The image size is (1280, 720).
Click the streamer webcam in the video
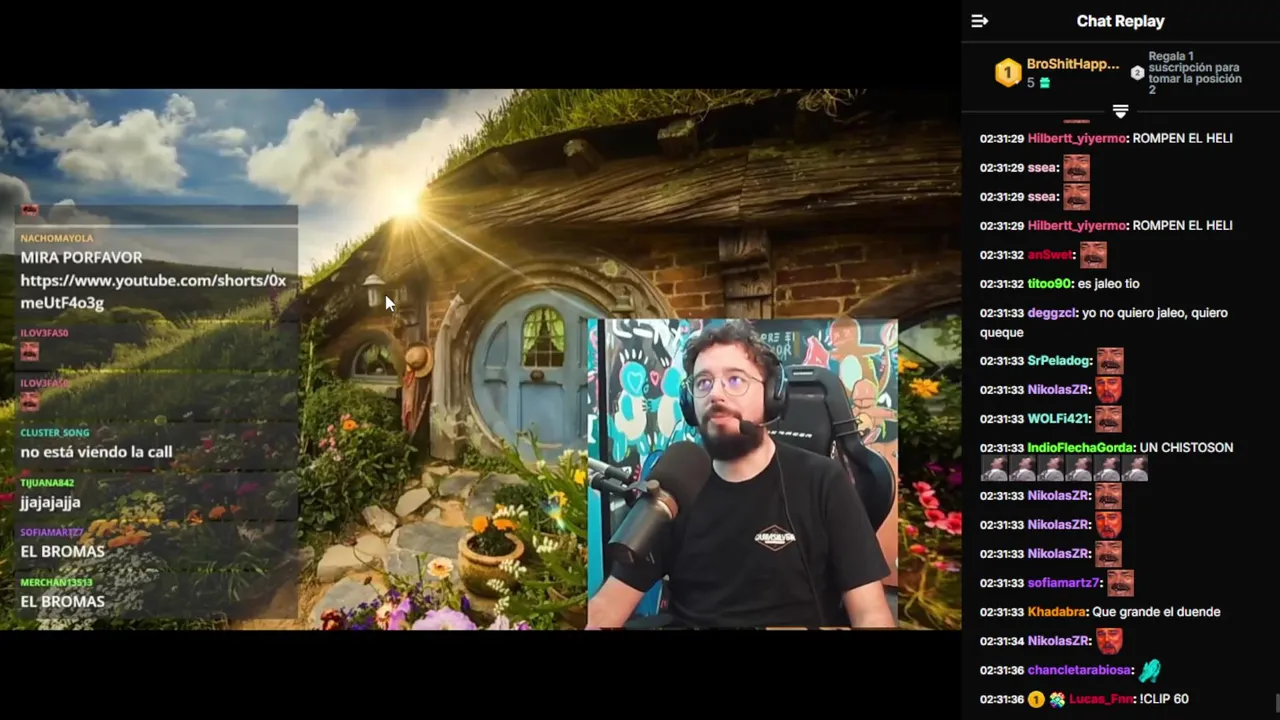(742, 474)
